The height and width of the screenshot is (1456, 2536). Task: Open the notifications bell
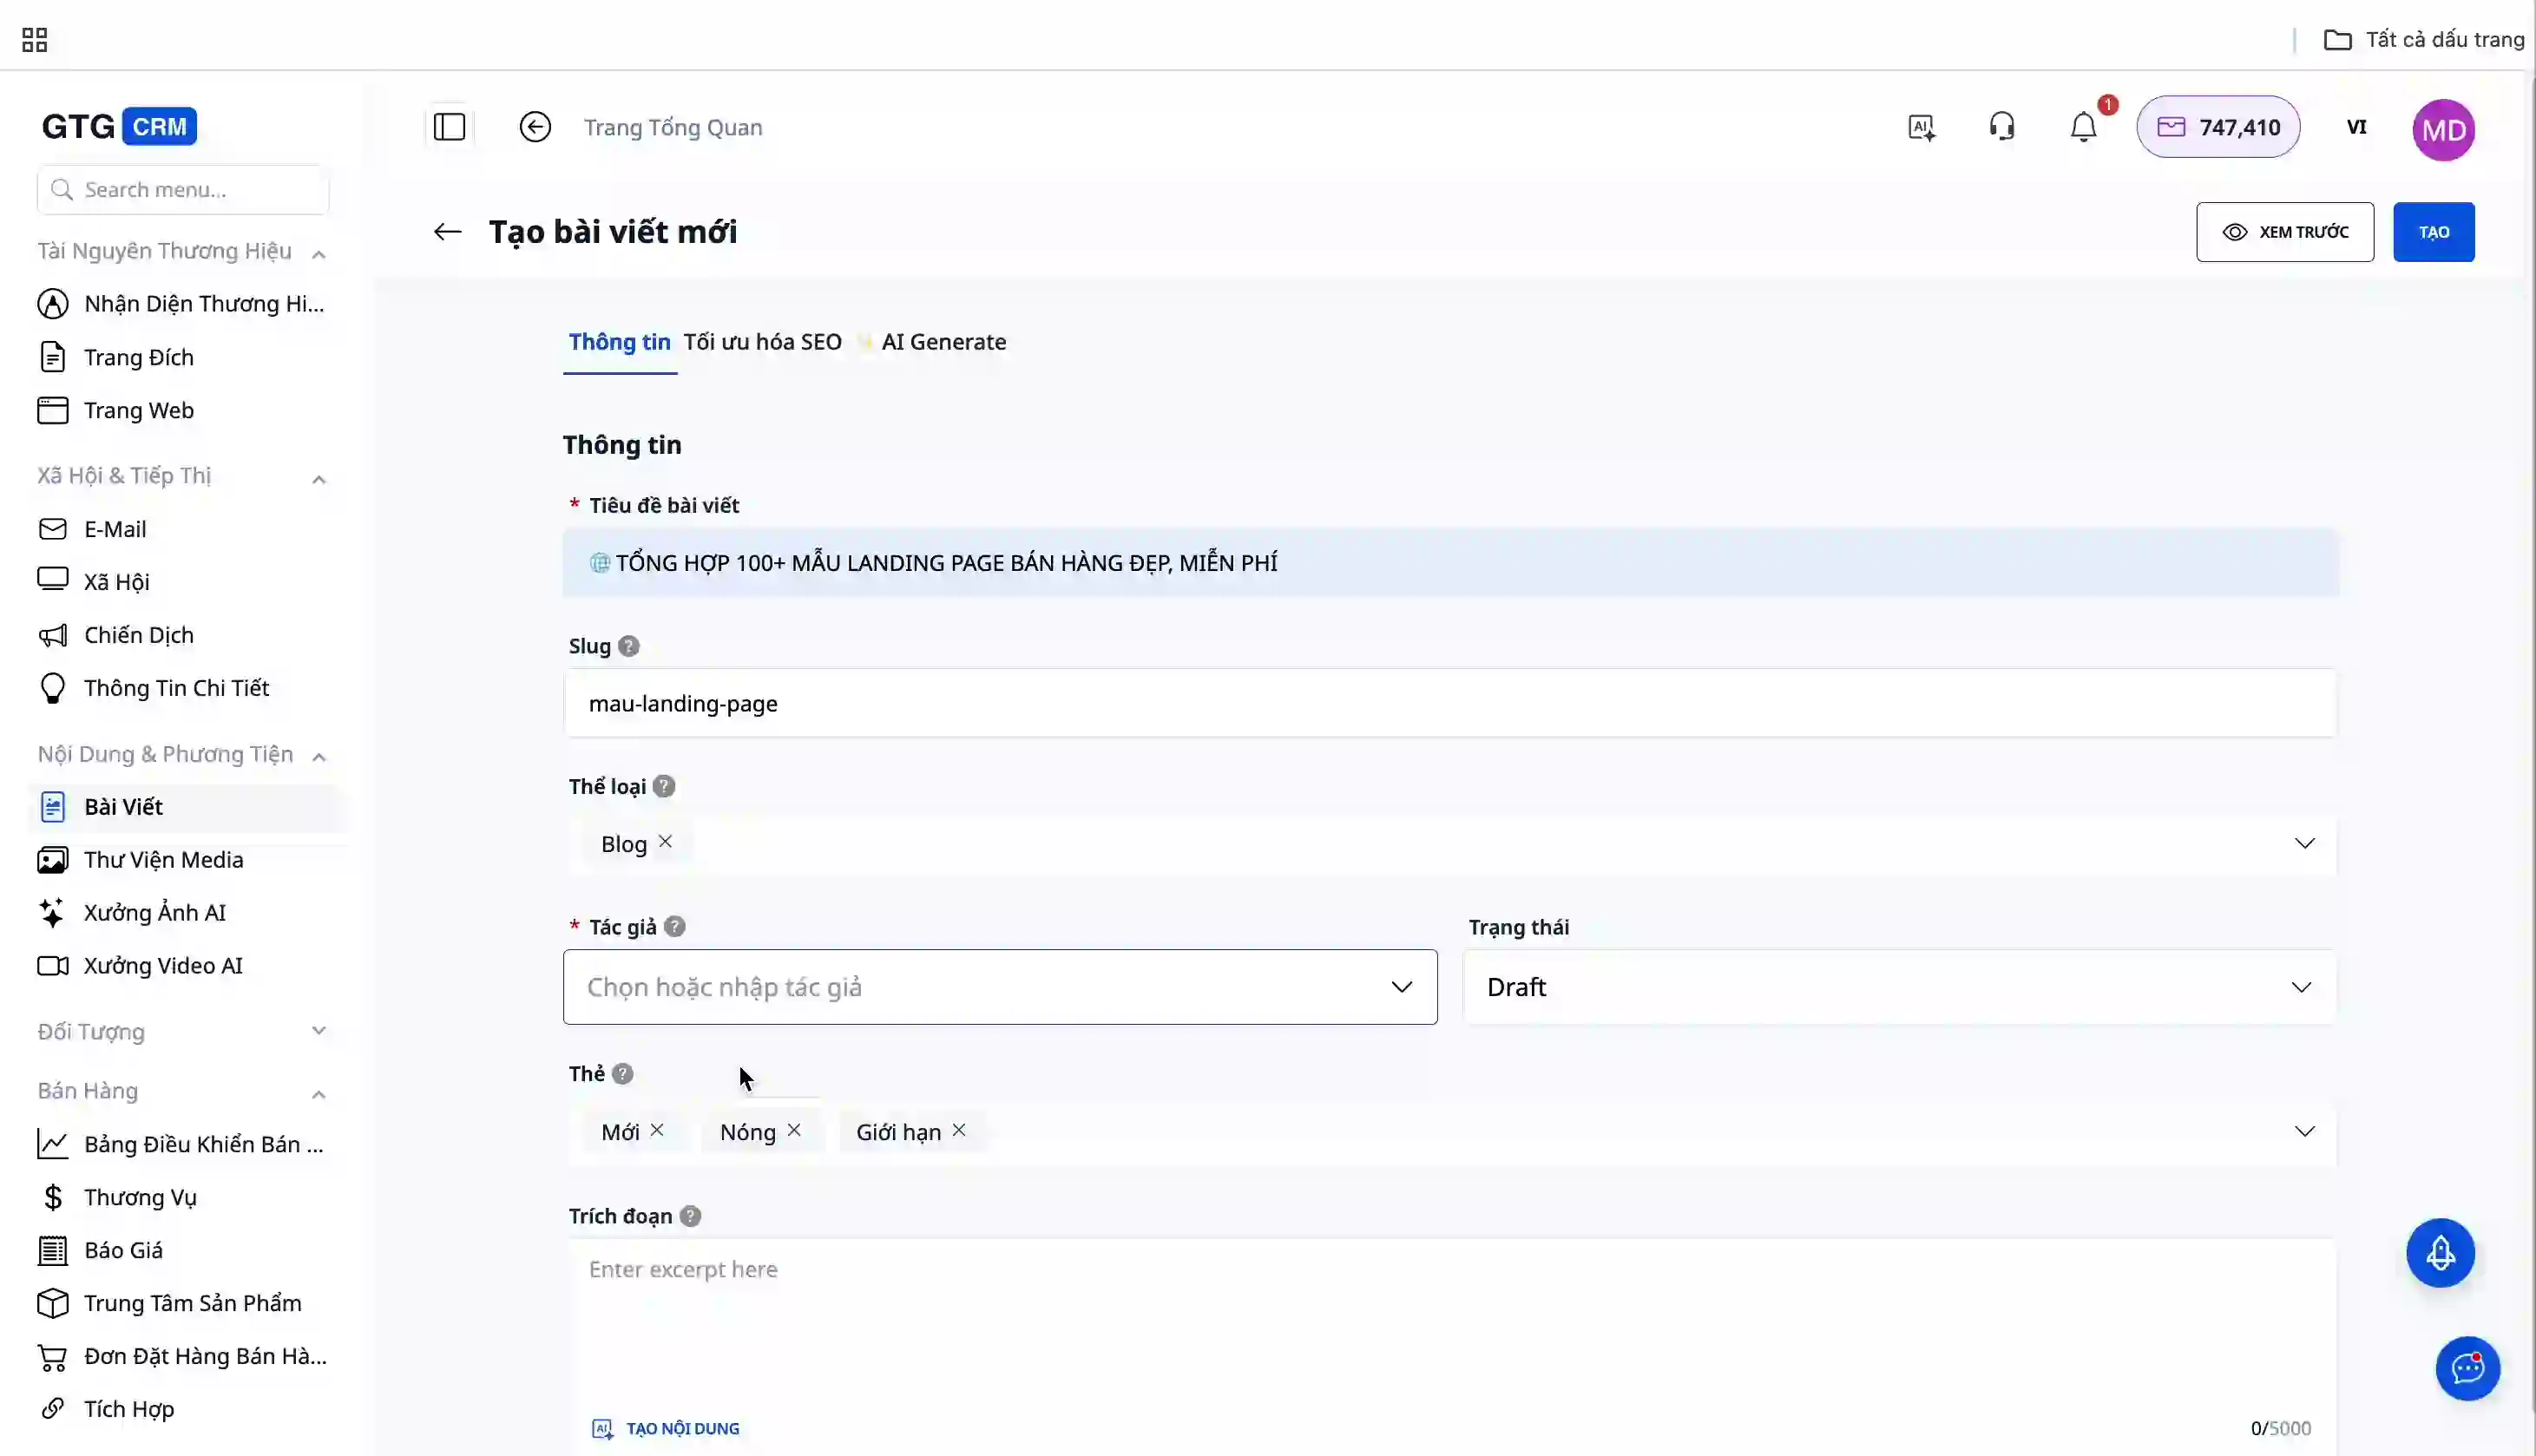tap(2083, 127)
